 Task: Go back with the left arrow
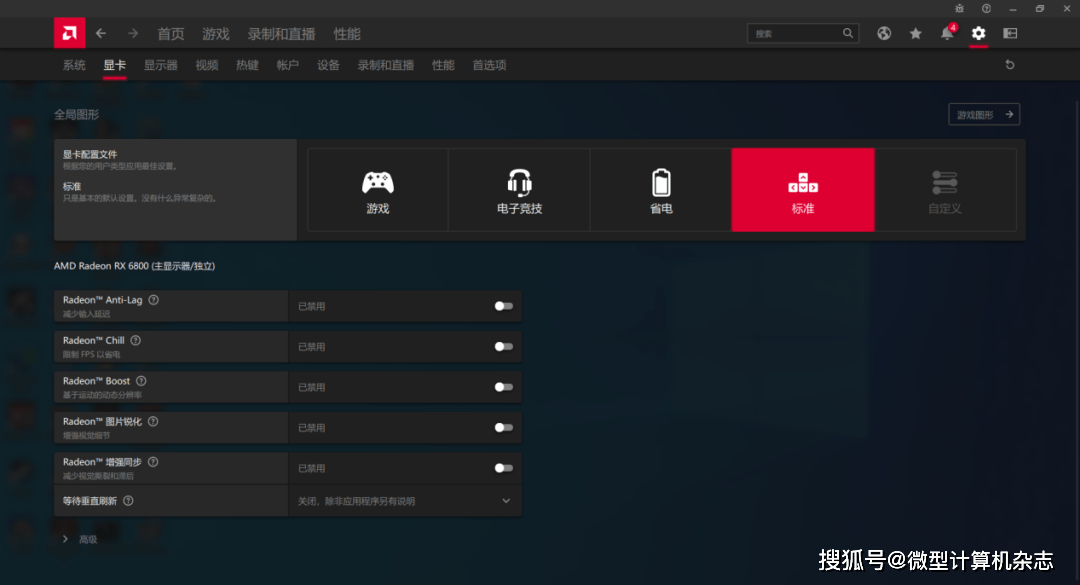click(x=101, y=33)
